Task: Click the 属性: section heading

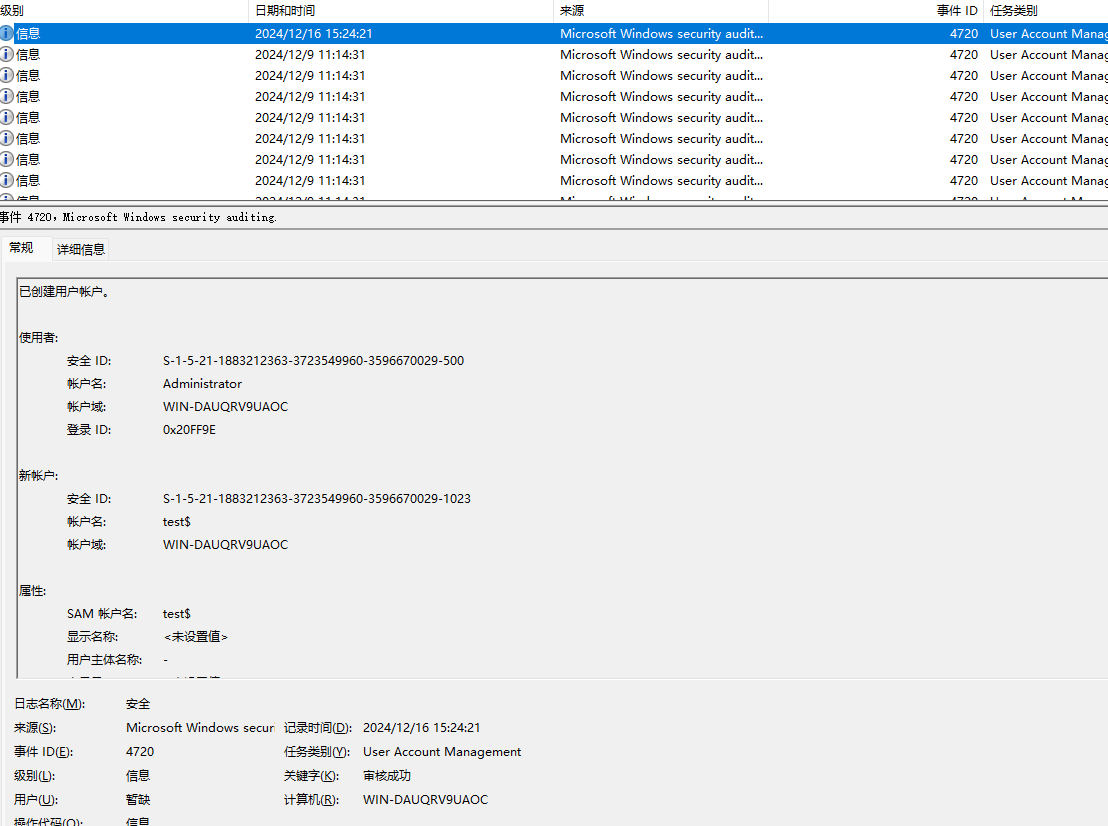Action: (33, 591)
